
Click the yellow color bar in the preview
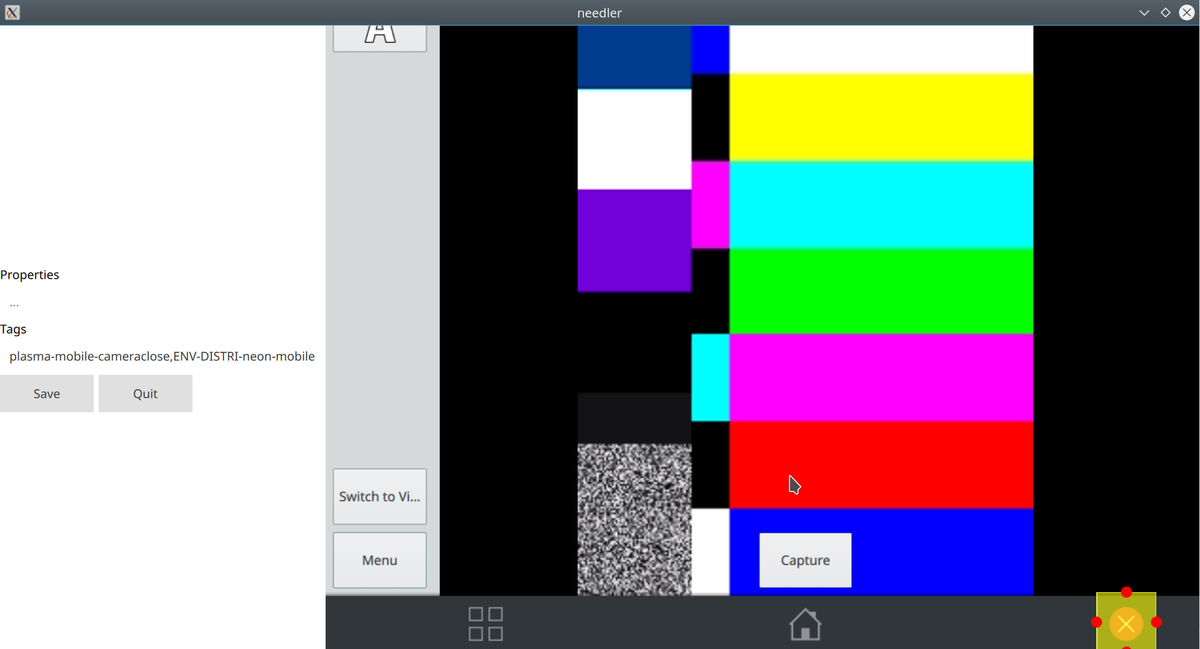880,117
